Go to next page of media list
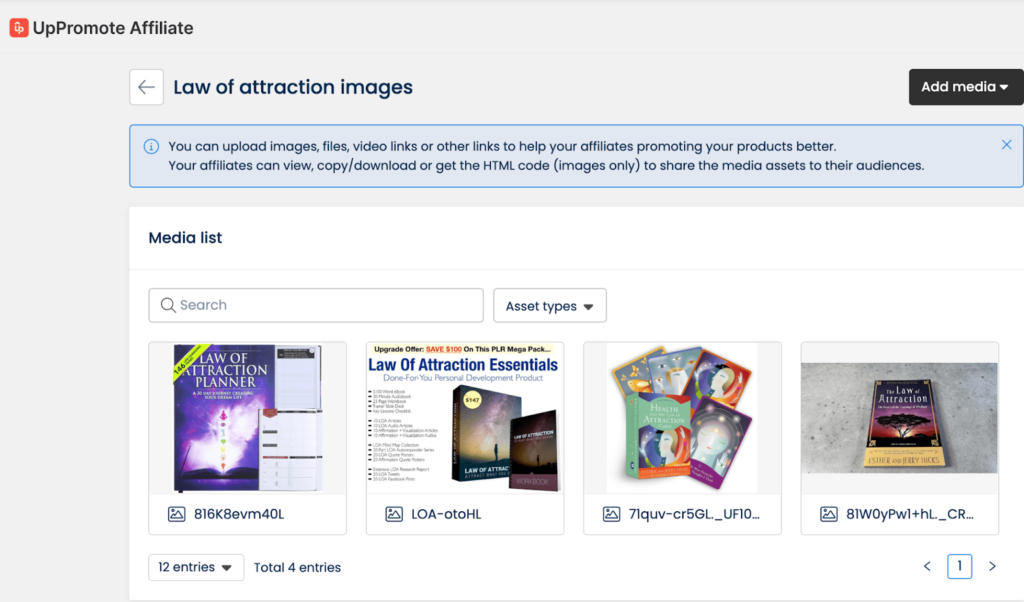Viewport: 1024px width, 602px height. [x=992, y=567]
